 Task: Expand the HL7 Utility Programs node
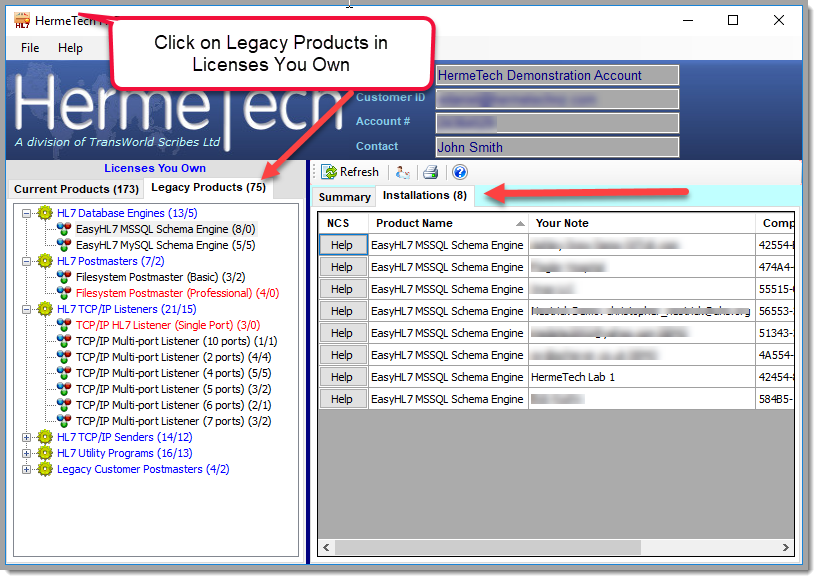click(26, 454)
